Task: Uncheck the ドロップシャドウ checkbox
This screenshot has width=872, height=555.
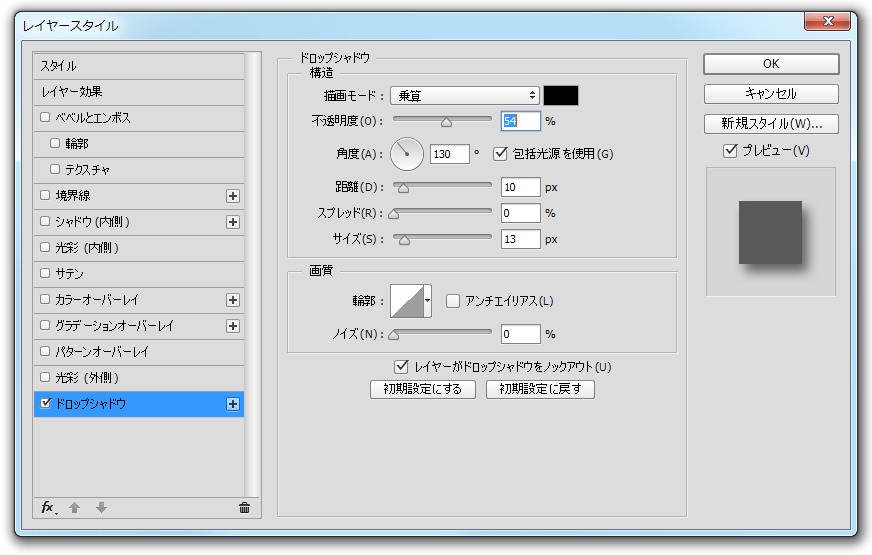Action: 46,403
